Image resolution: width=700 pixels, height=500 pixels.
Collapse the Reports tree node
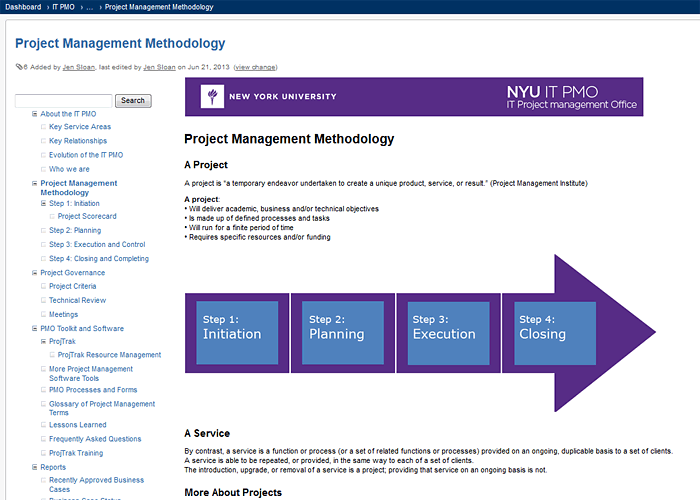pyautogui.click(x=34, y=467)
